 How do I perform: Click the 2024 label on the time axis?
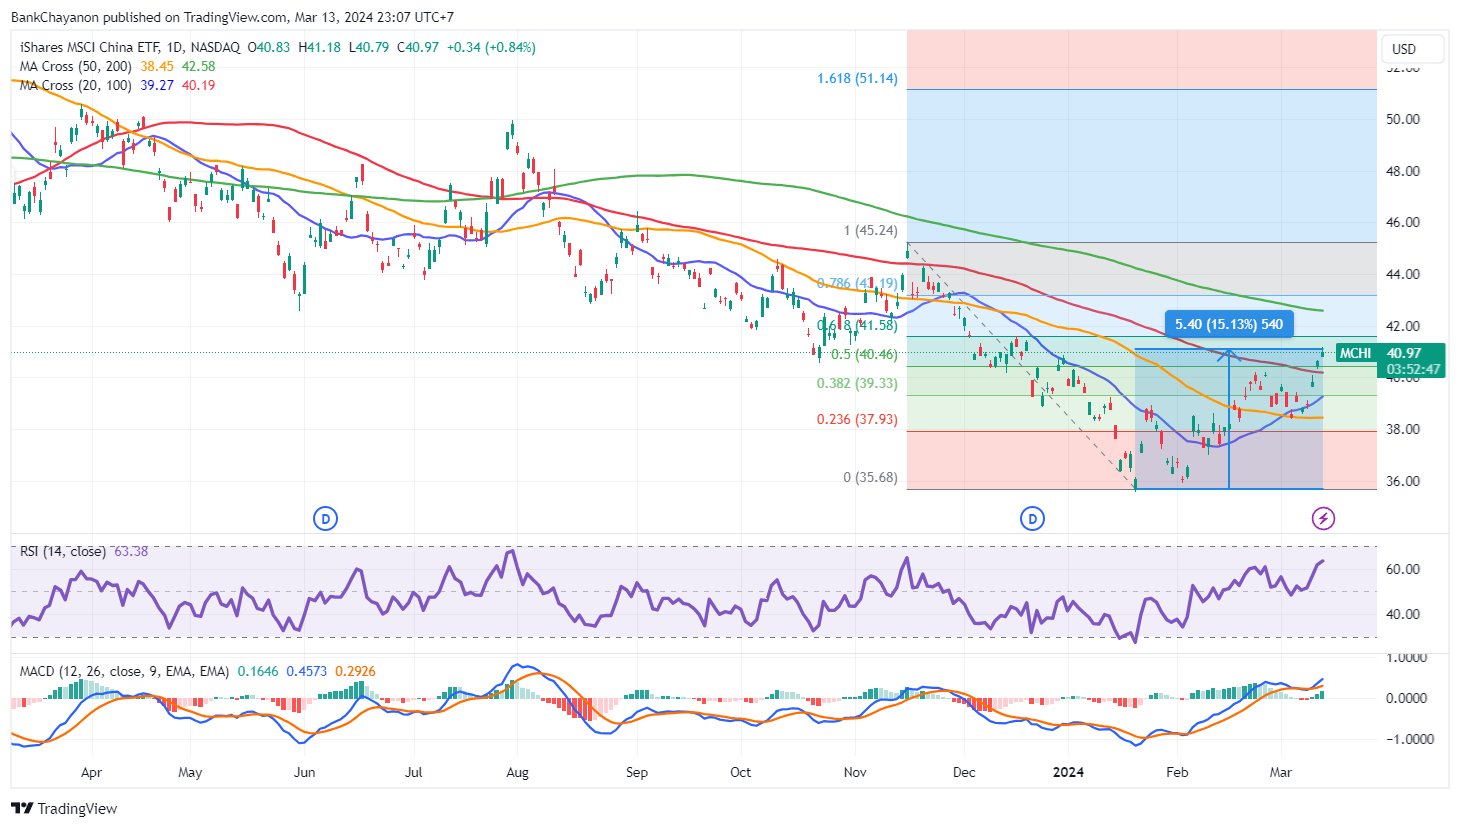click(1067, 772)
